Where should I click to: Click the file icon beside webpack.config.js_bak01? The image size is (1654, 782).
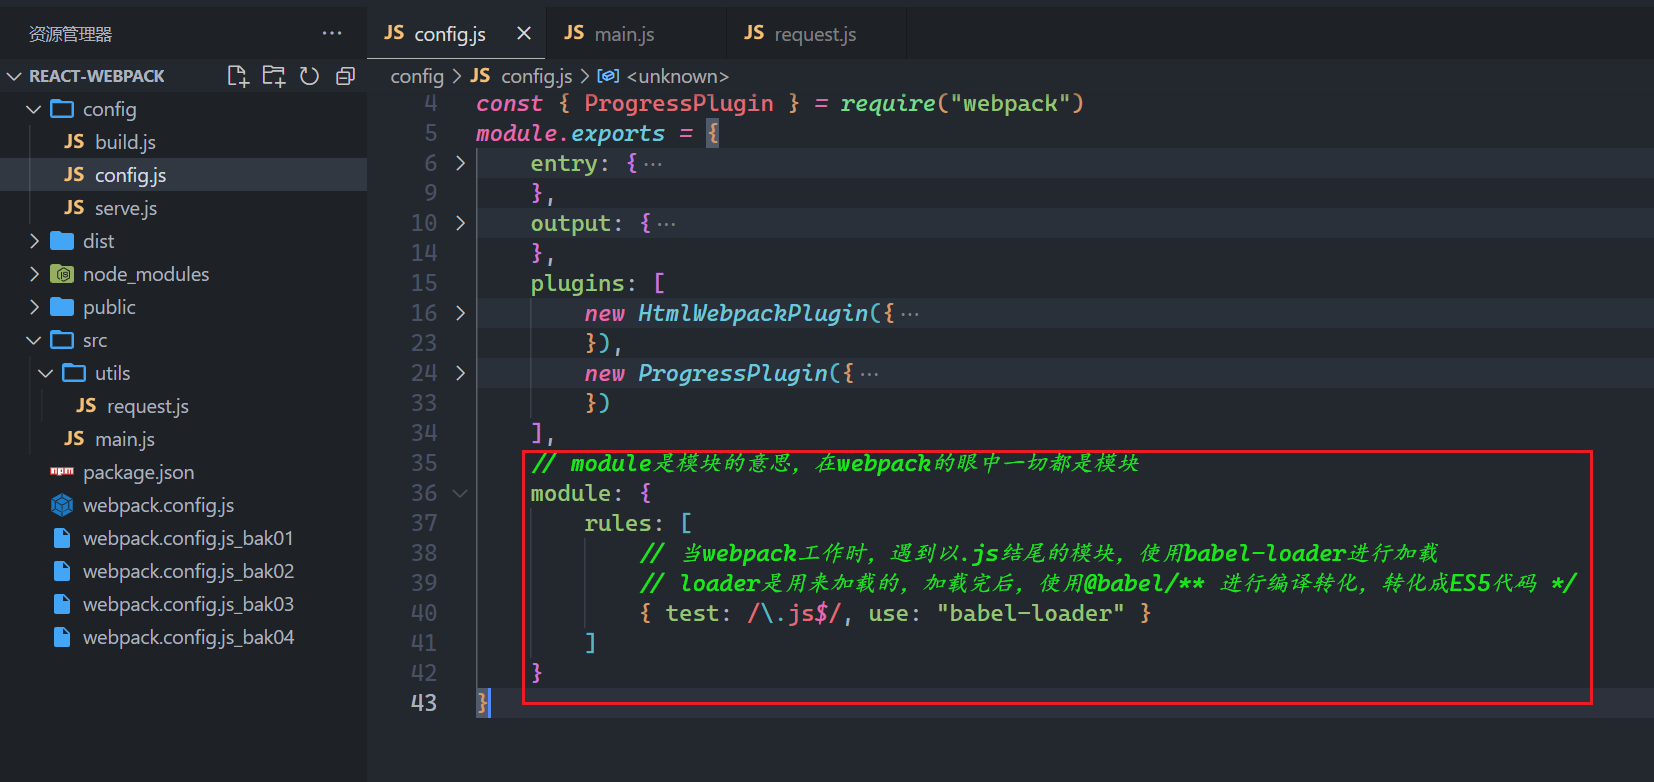coord(62,538)
